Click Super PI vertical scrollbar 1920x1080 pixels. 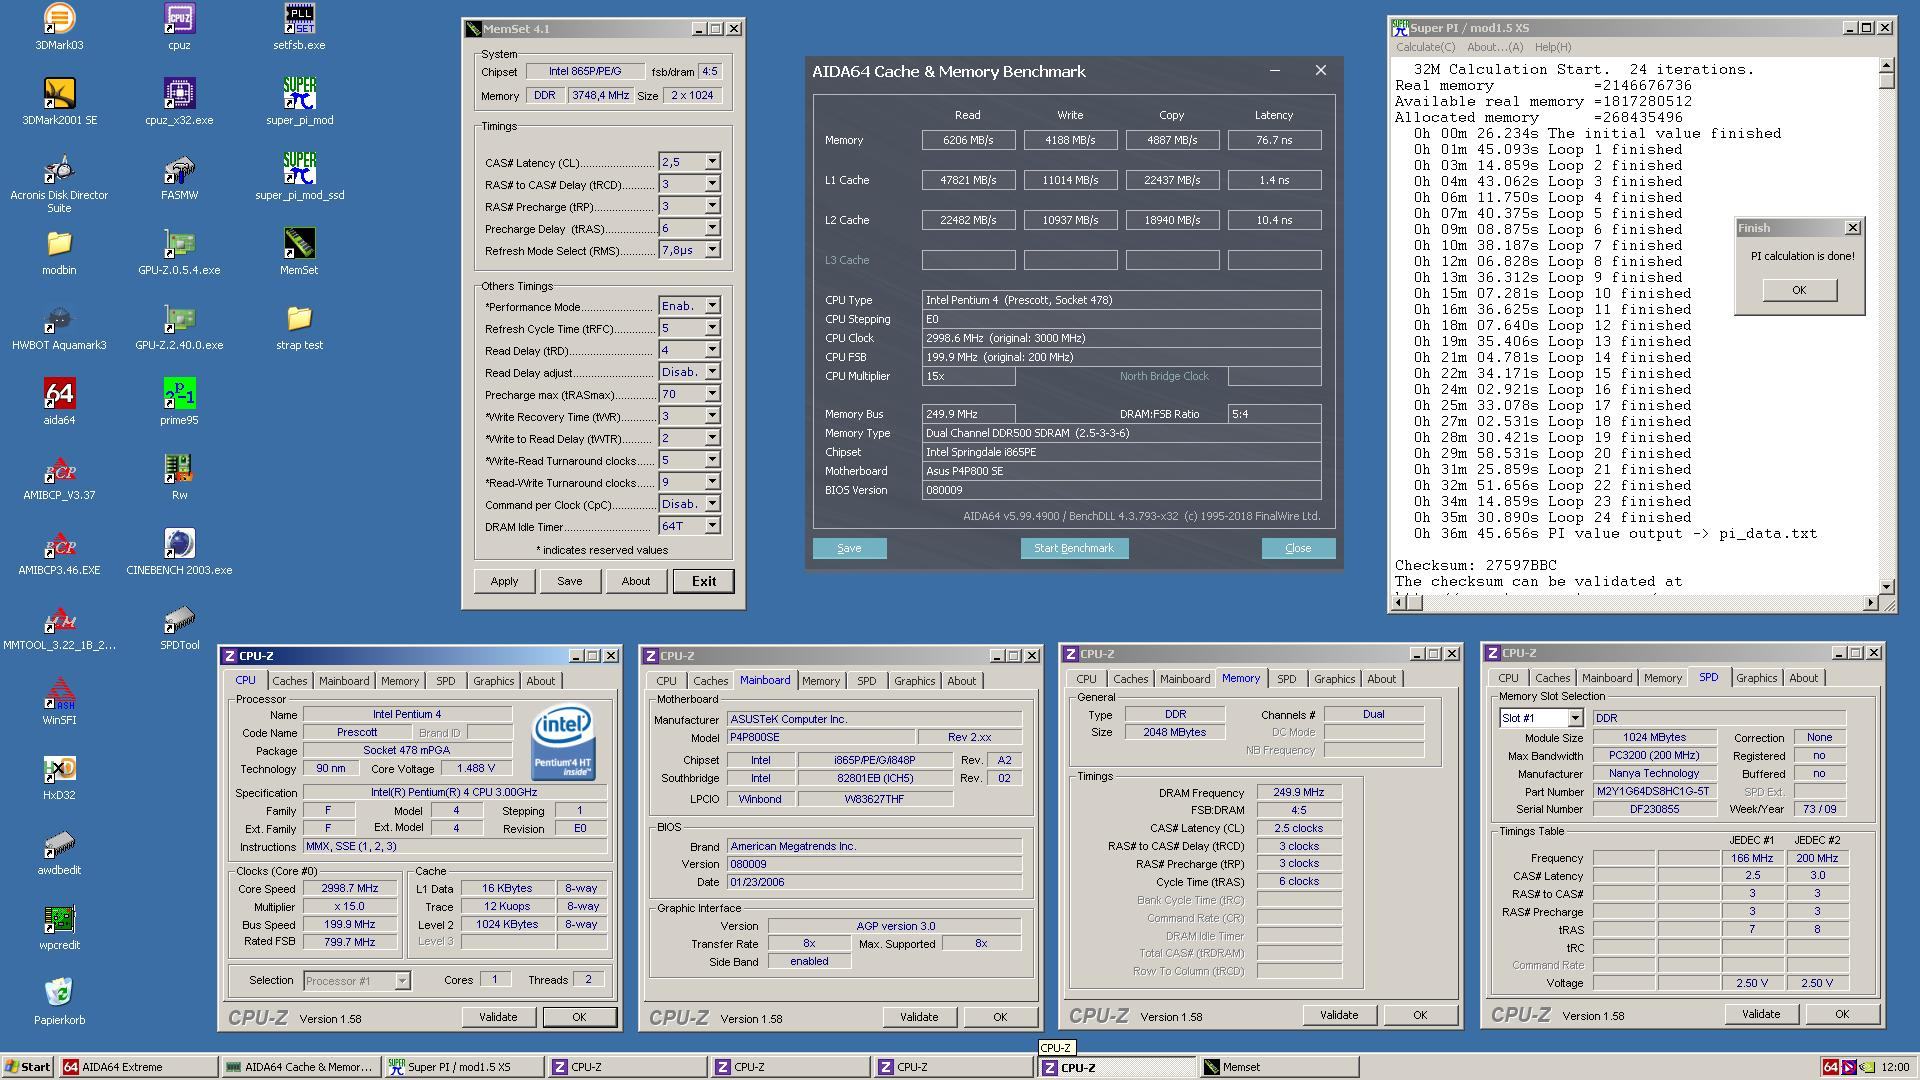[1887, 325]
